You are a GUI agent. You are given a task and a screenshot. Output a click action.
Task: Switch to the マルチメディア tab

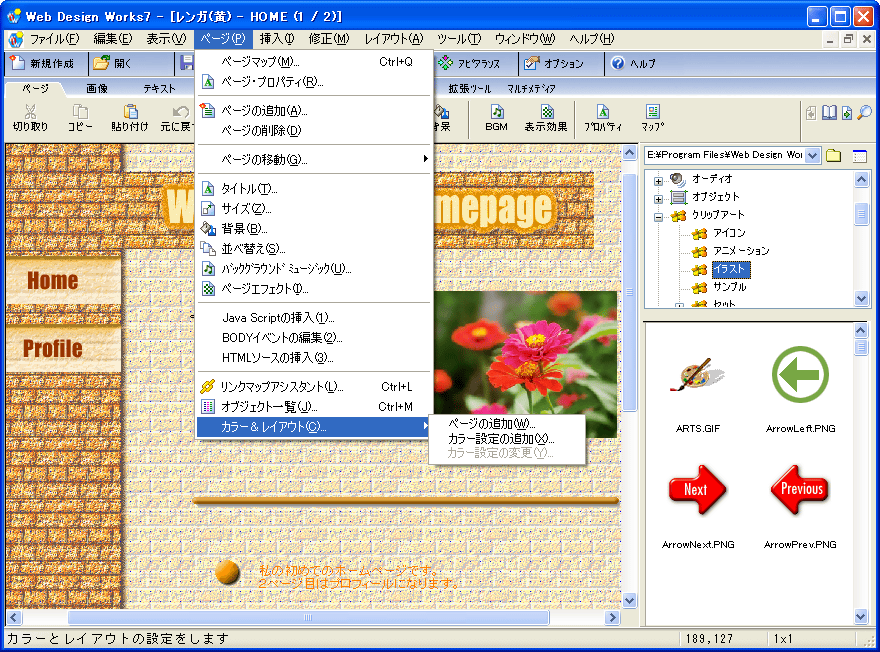[x=531, y=89]
